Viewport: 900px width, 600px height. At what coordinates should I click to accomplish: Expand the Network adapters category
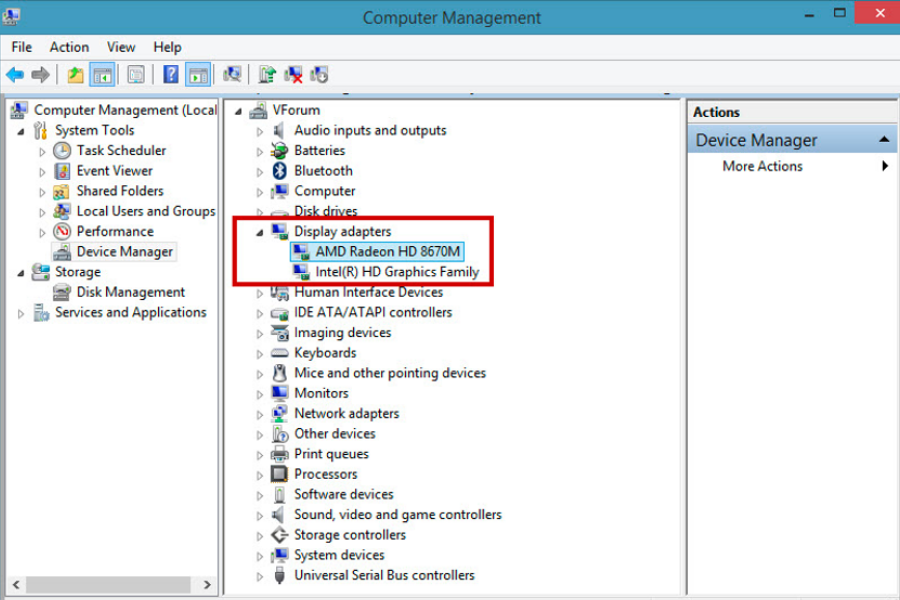click(260, 414)
